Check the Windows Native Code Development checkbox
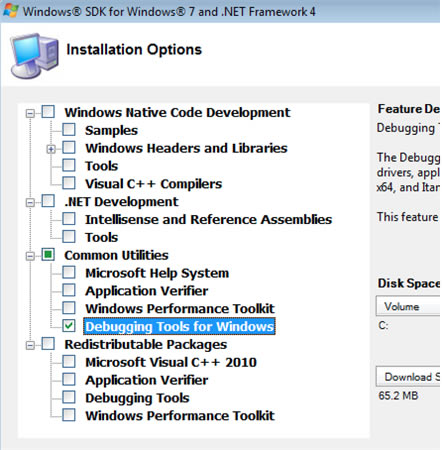 click(x=48, y=112)
